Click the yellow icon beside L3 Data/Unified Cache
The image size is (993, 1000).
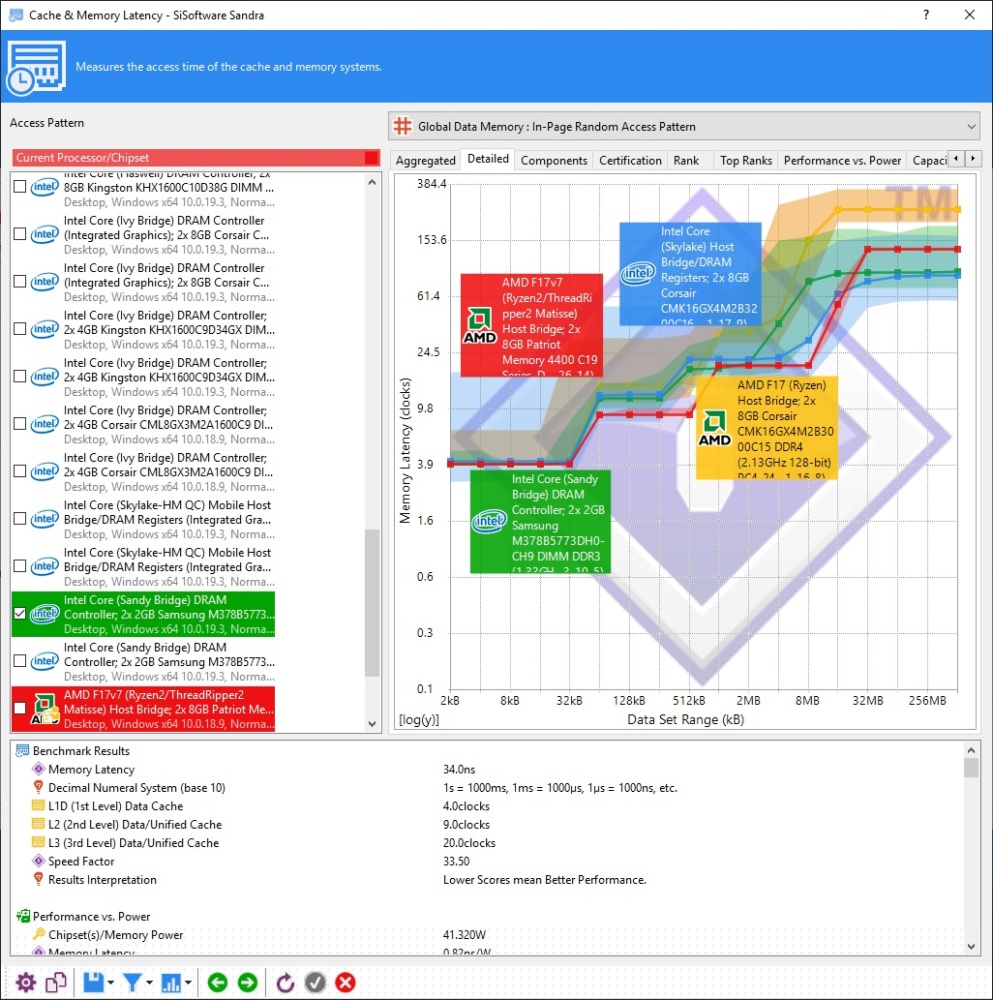point(38,842)
